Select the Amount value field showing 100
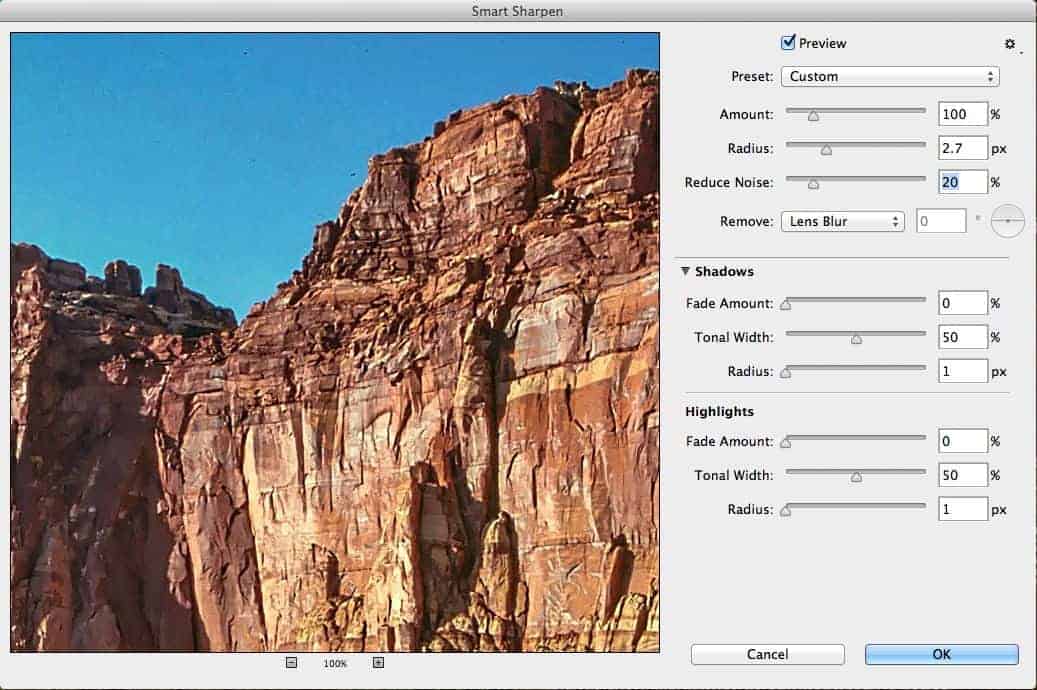Screen dimensions: 1037x690 click(x=962, y=114)
